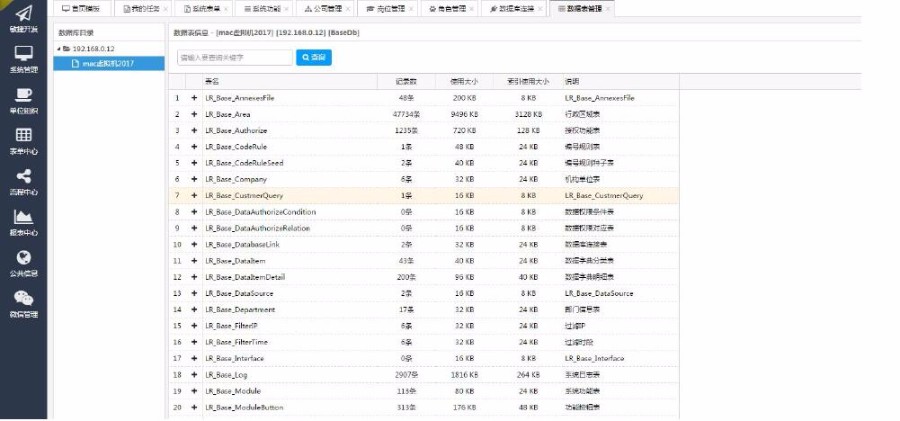Viewport: 900px width, 421px height.
Task: Switch to the 首页模板 tab
Action: point(80,9)
